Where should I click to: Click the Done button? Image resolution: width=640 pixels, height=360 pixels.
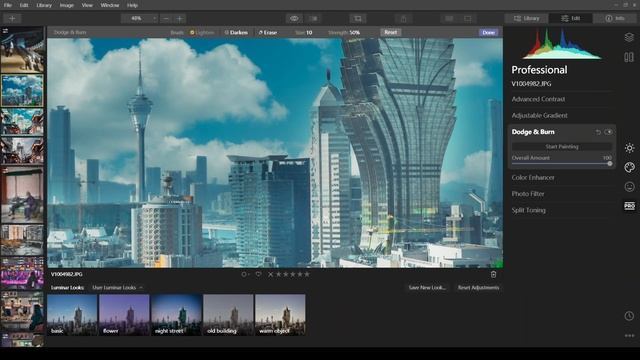(488, 32)
